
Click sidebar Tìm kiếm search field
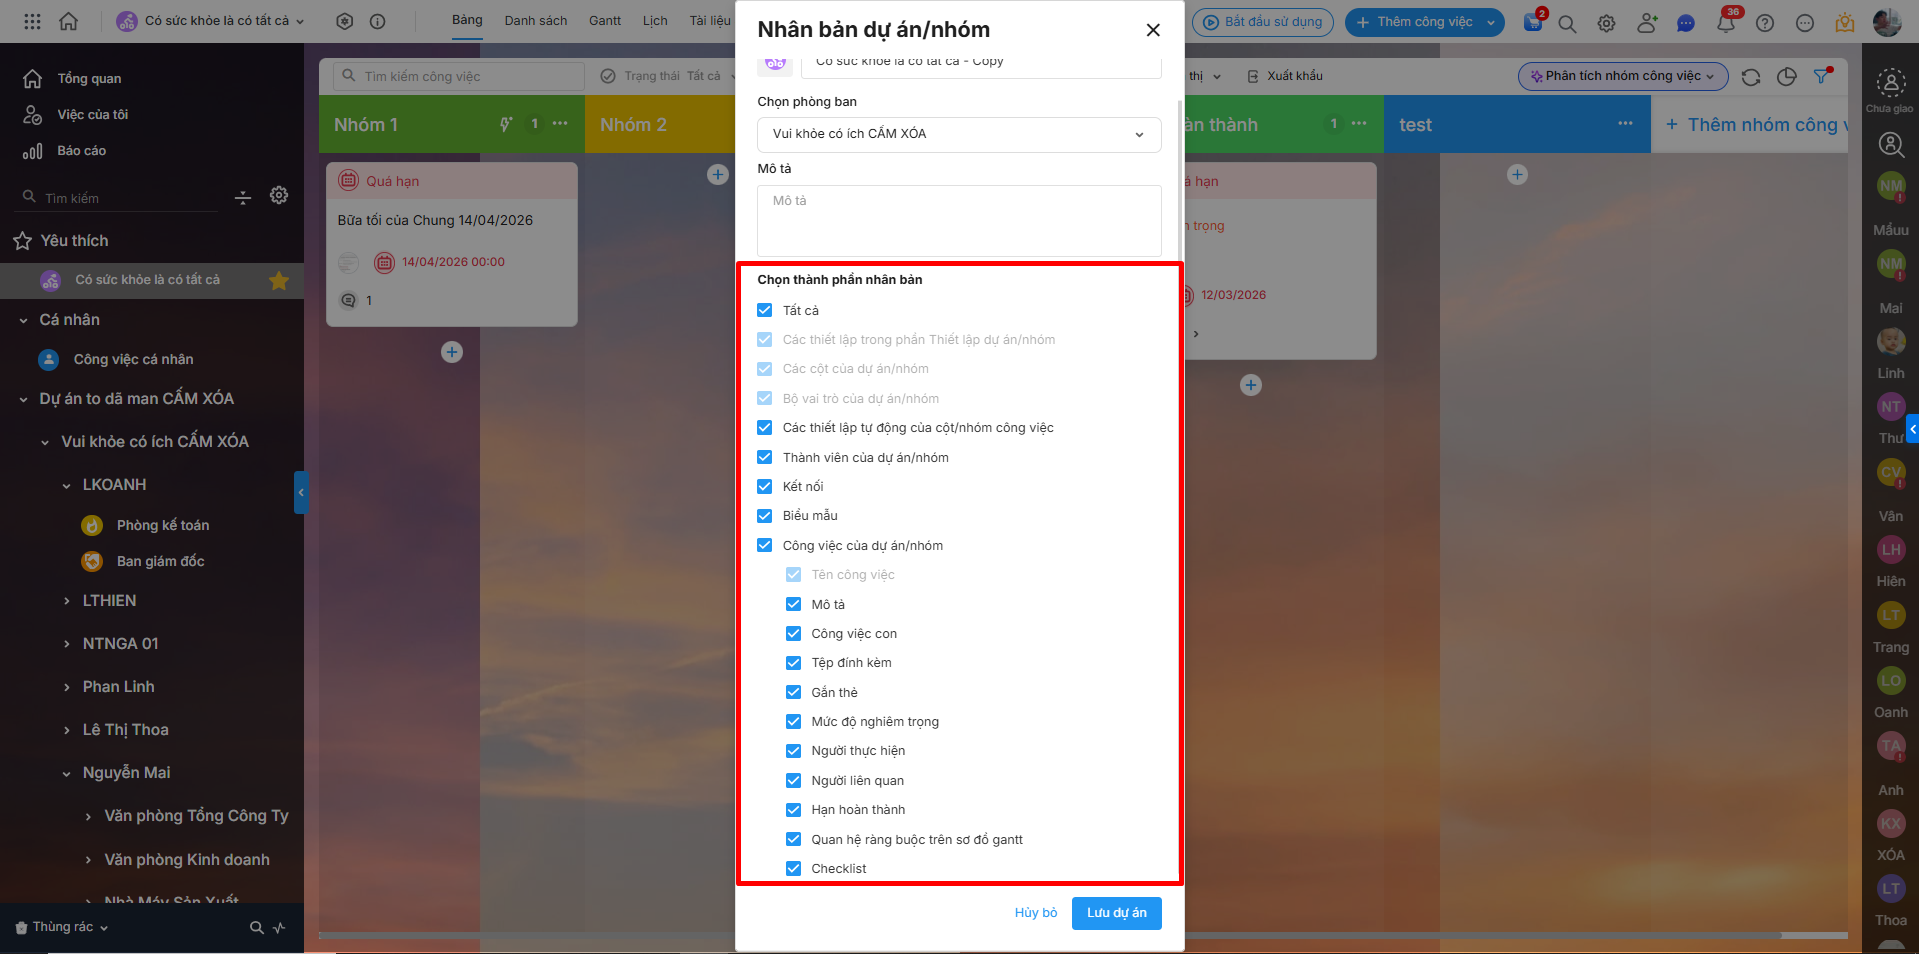(119, 198)
